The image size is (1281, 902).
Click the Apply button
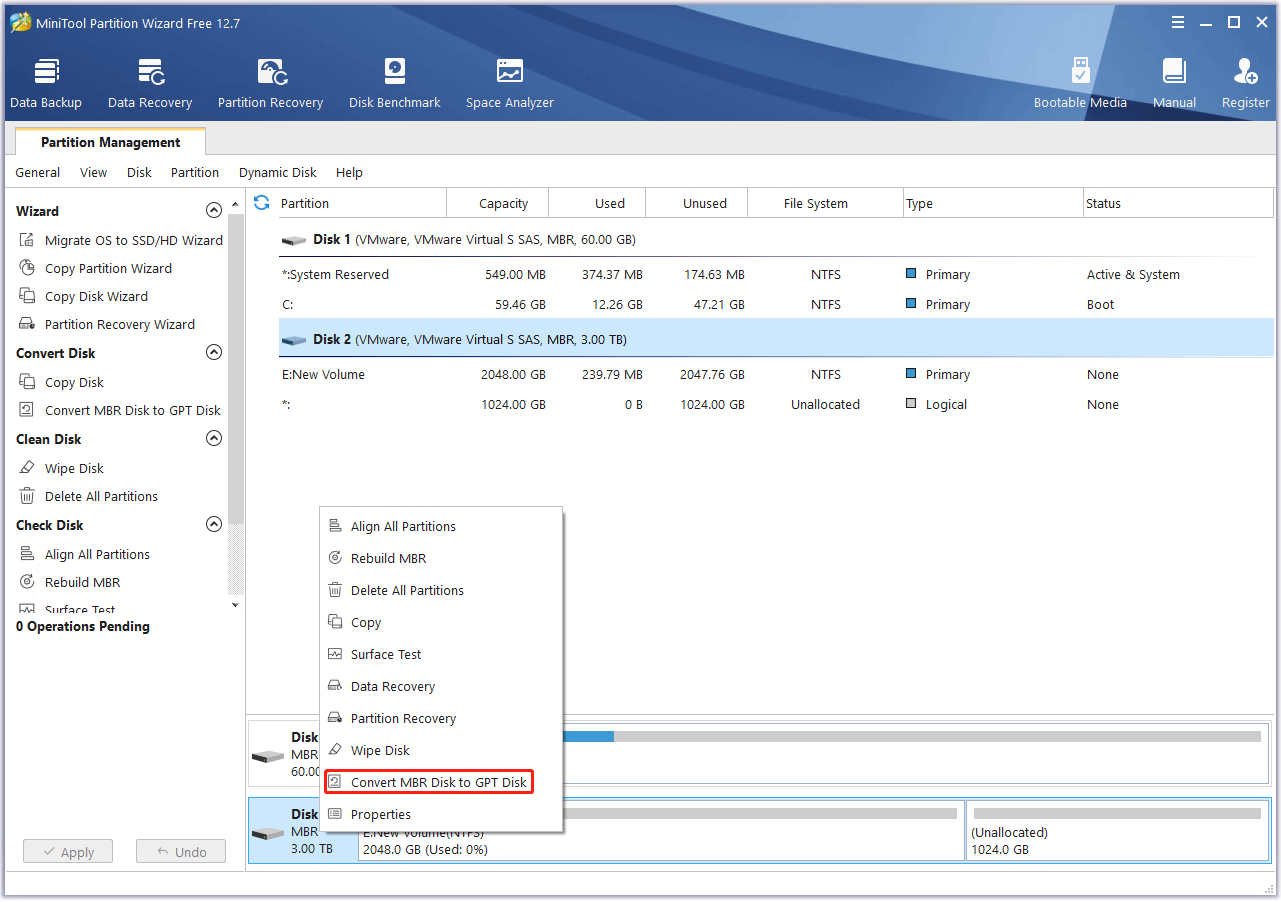tap(68, 852)
